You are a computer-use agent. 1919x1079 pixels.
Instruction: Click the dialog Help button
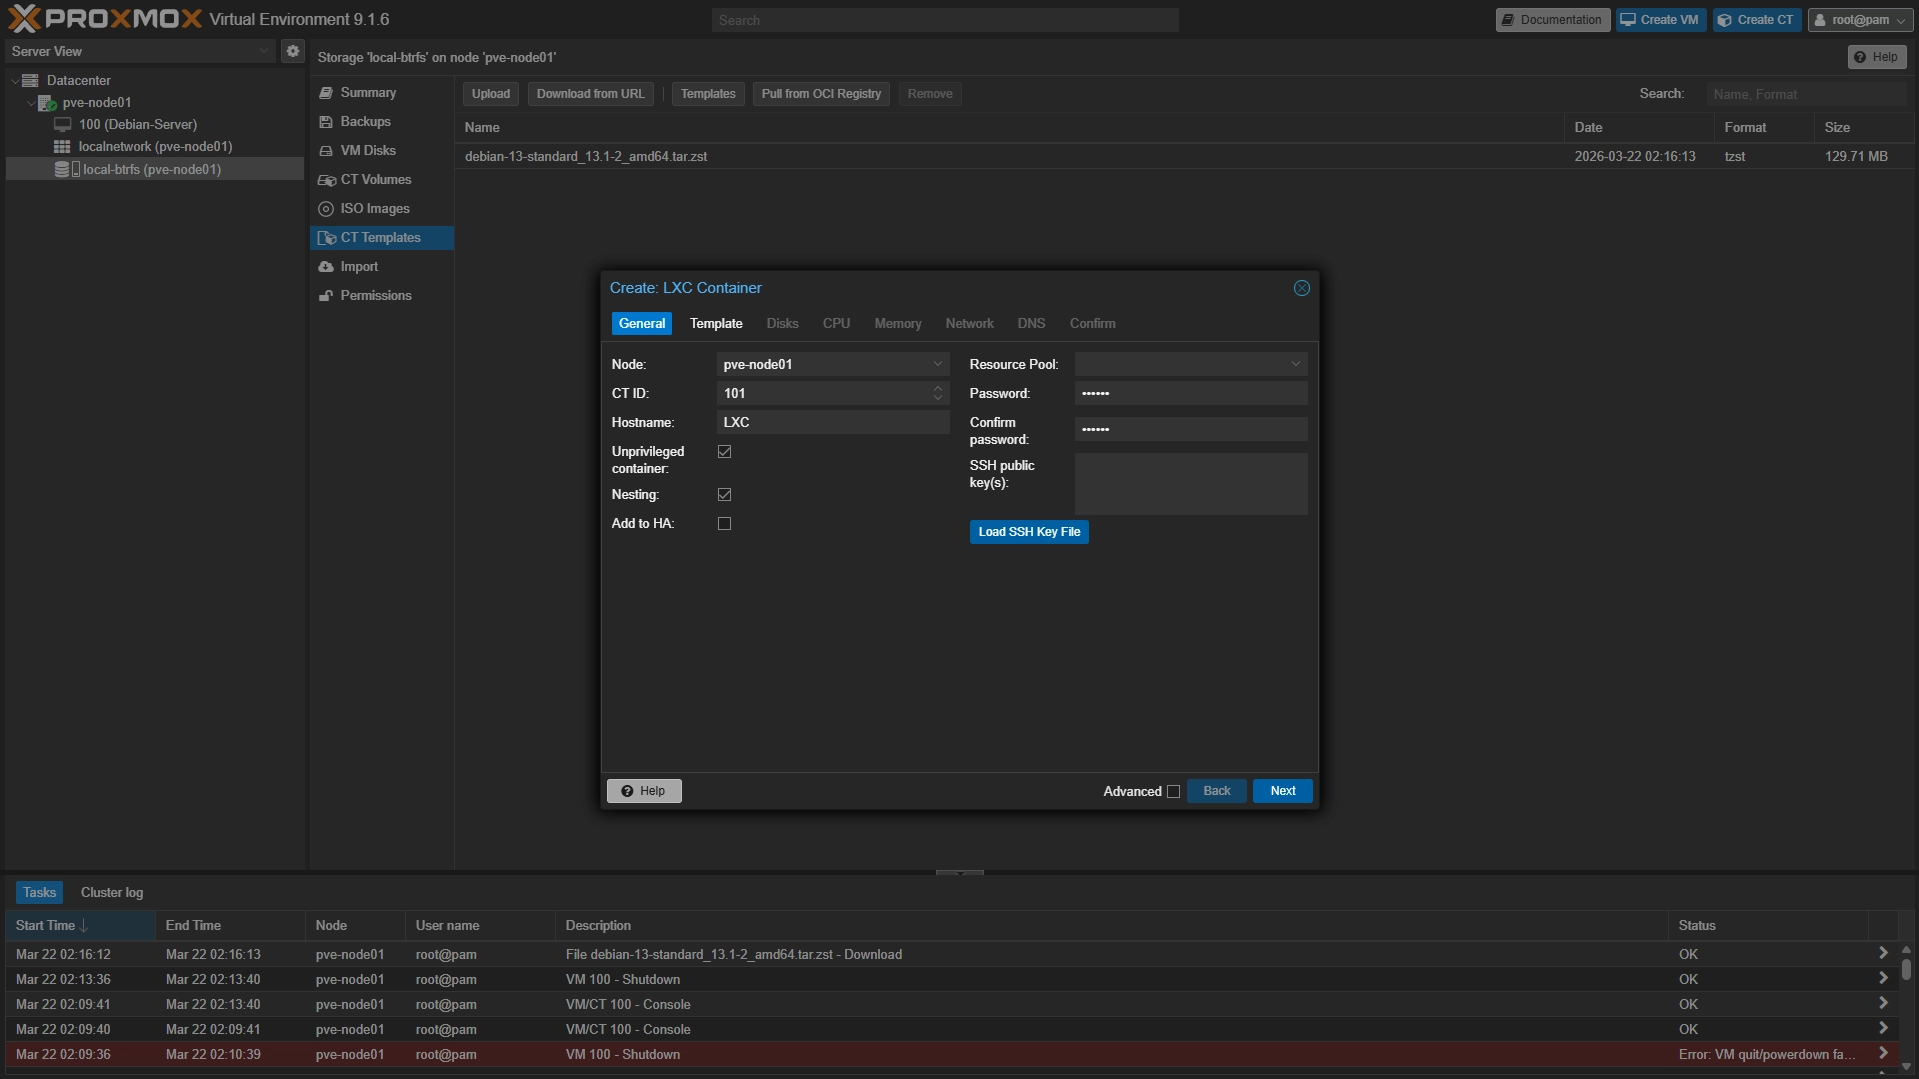coord(644,791)
